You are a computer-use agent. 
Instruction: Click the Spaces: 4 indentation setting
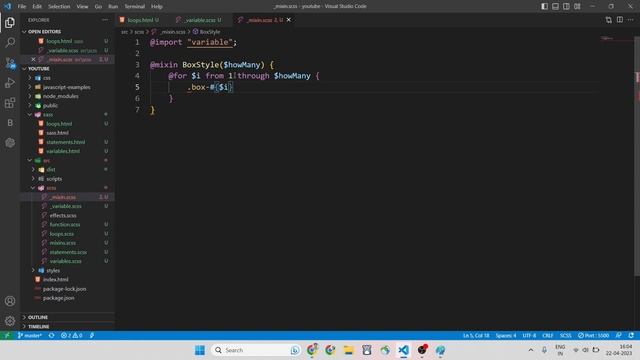pyautogui.click(x=506, y=335)
